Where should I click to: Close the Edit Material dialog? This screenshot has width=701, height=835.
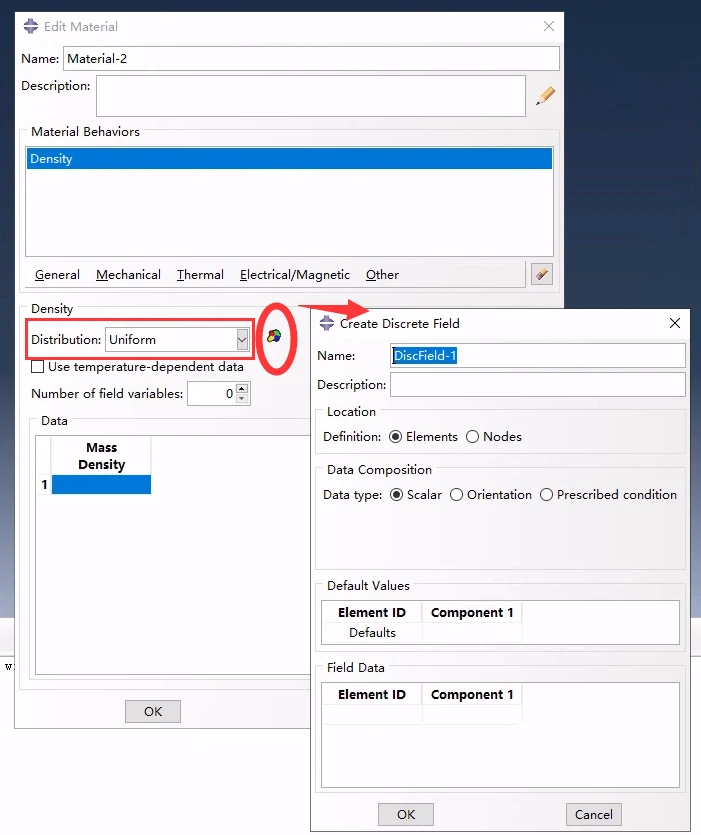coord(549,26)
